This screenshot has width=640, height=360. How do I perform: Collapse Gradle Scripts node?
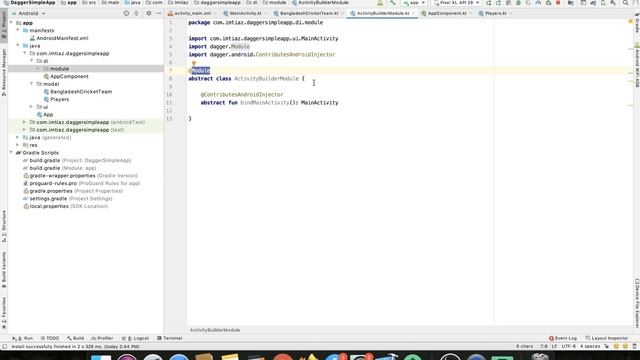click(11, 153)
